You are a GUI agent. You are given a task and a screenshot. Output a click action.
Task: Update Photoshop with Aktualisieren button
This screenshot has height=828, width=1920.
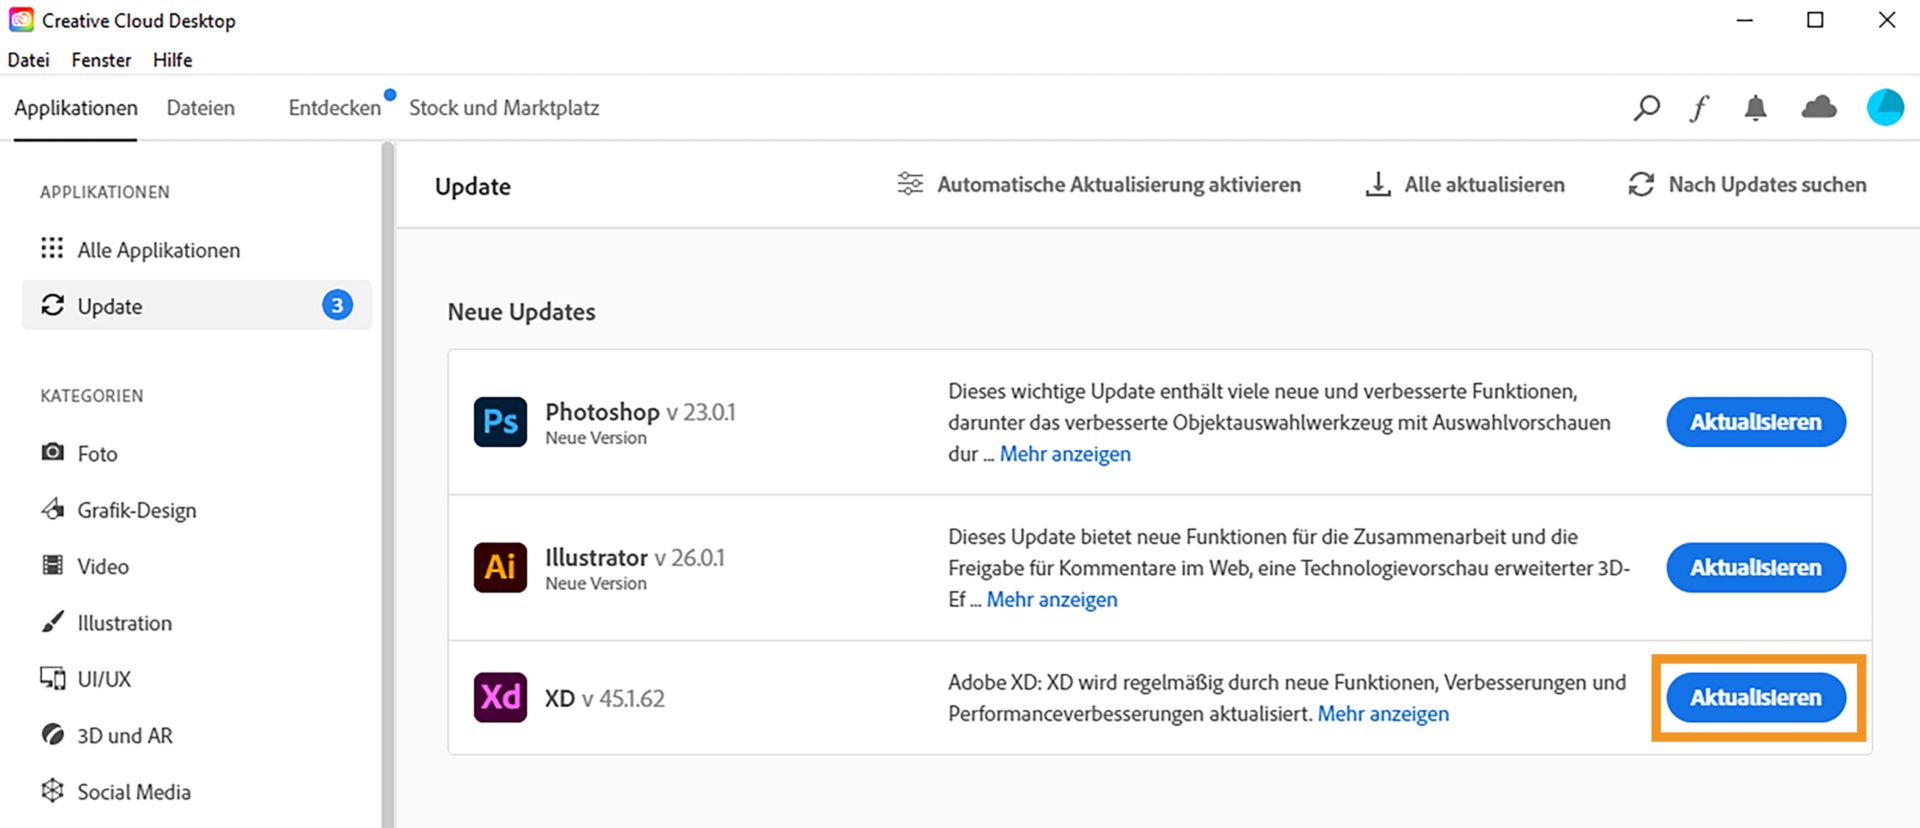click(1755, 422)
